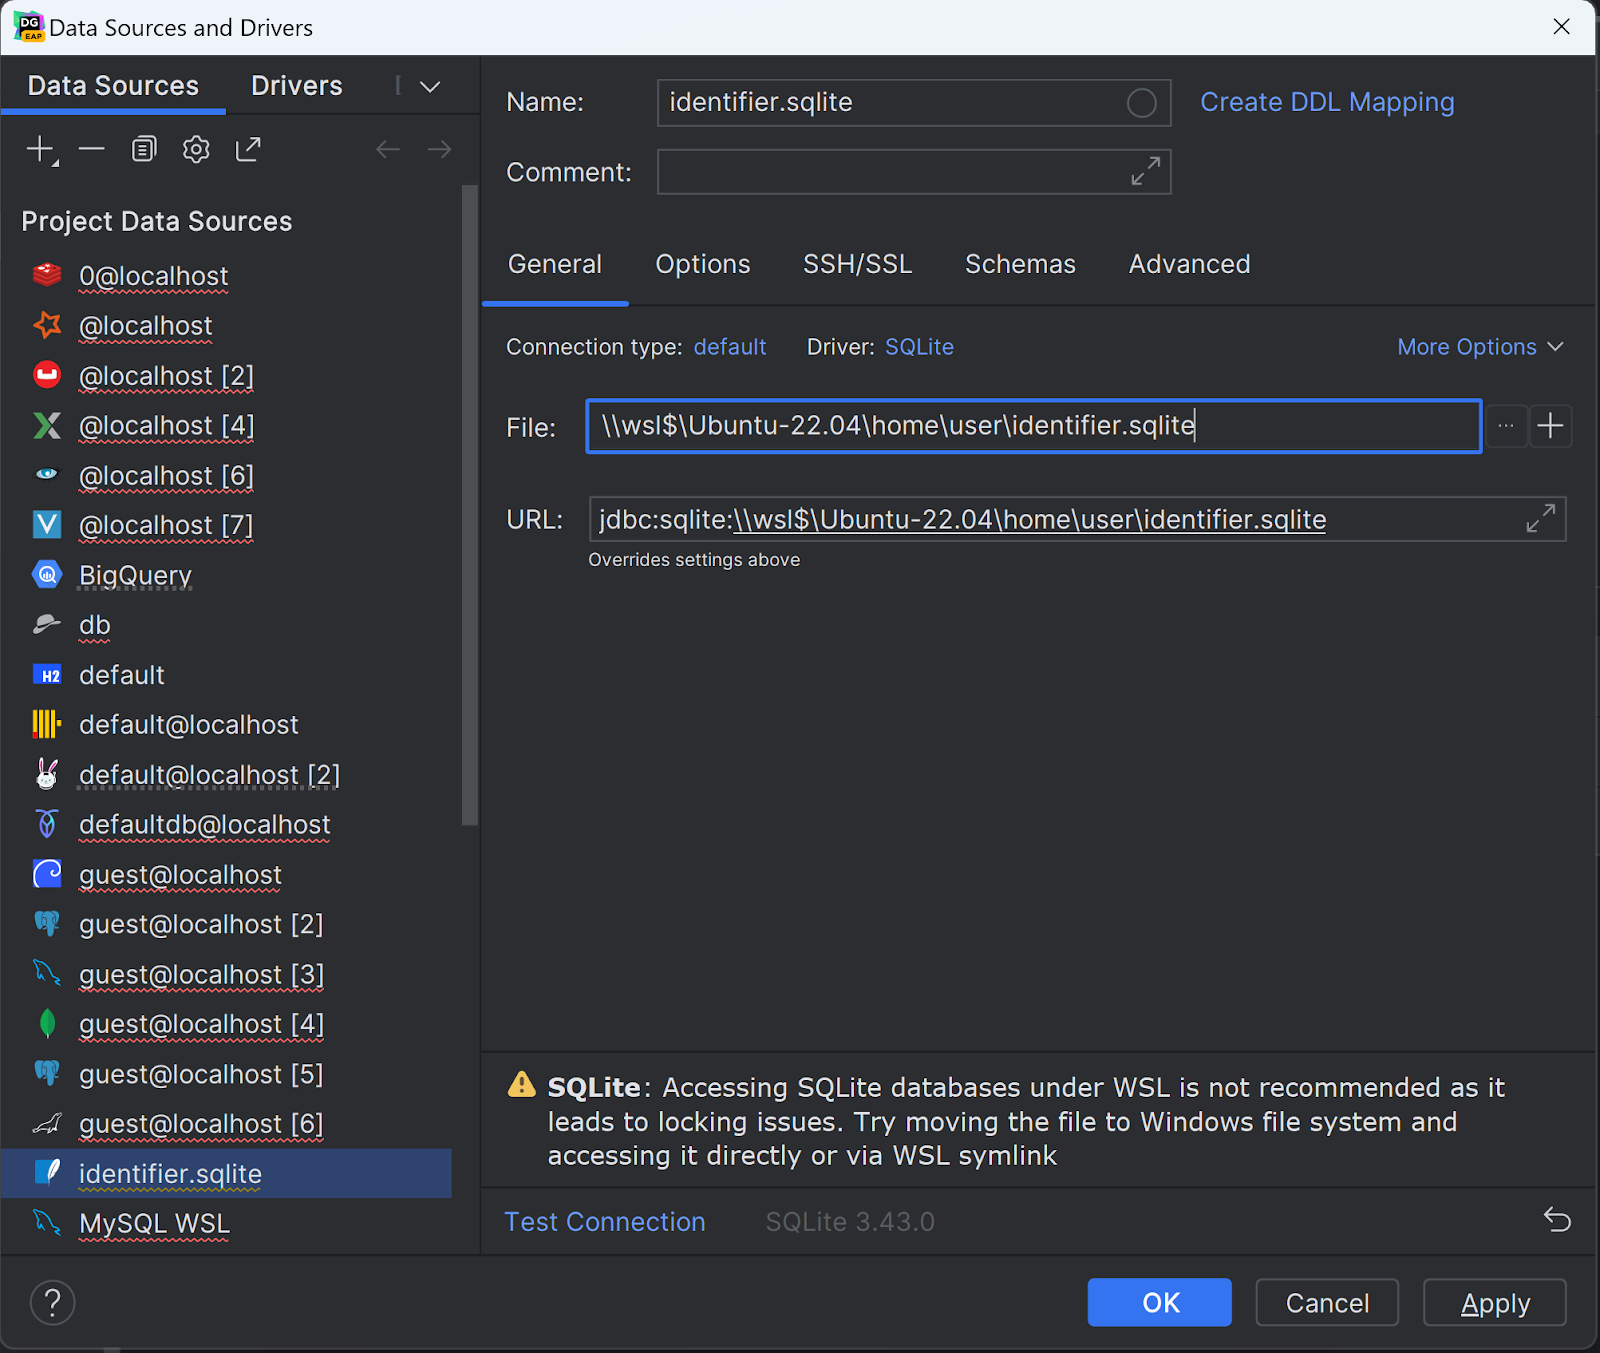Change the SQLite driver link
The height and width of the screenshot is (1353, 1600).
(x=919, y=347)
